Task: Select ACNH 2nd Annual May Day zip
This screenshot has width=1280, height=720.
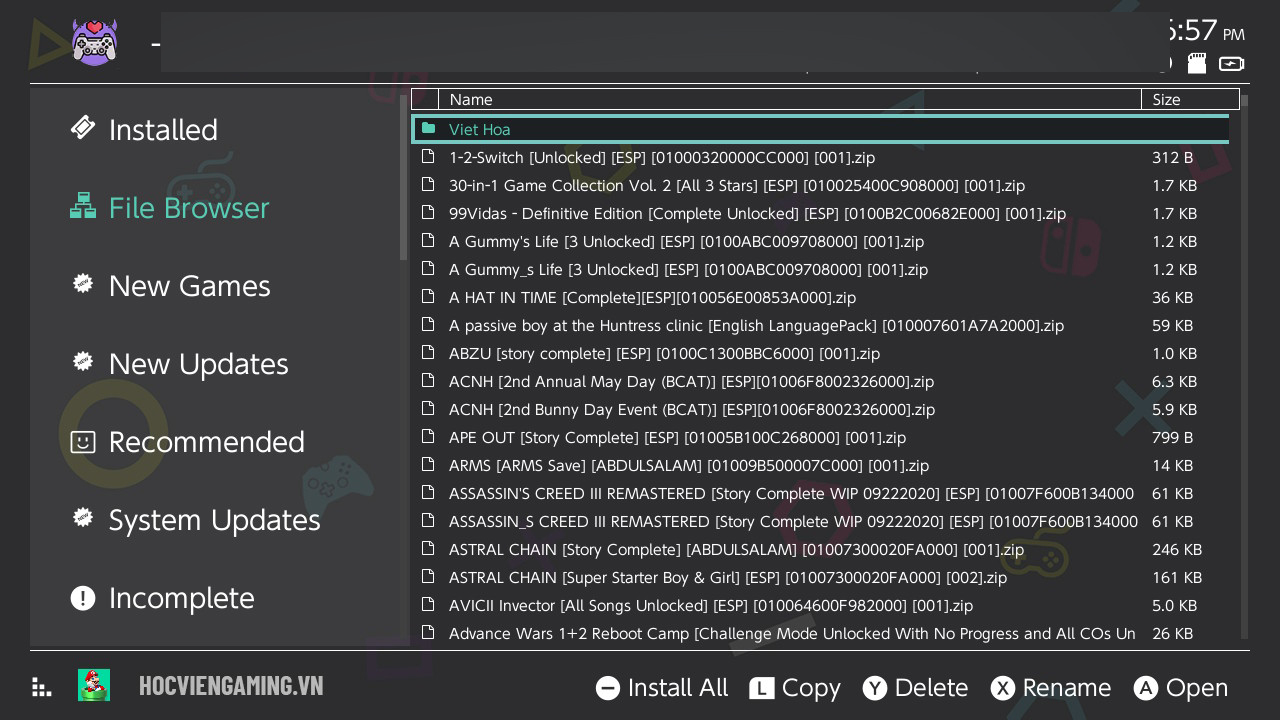Action: pyautogui.click(x=820, y=381)
